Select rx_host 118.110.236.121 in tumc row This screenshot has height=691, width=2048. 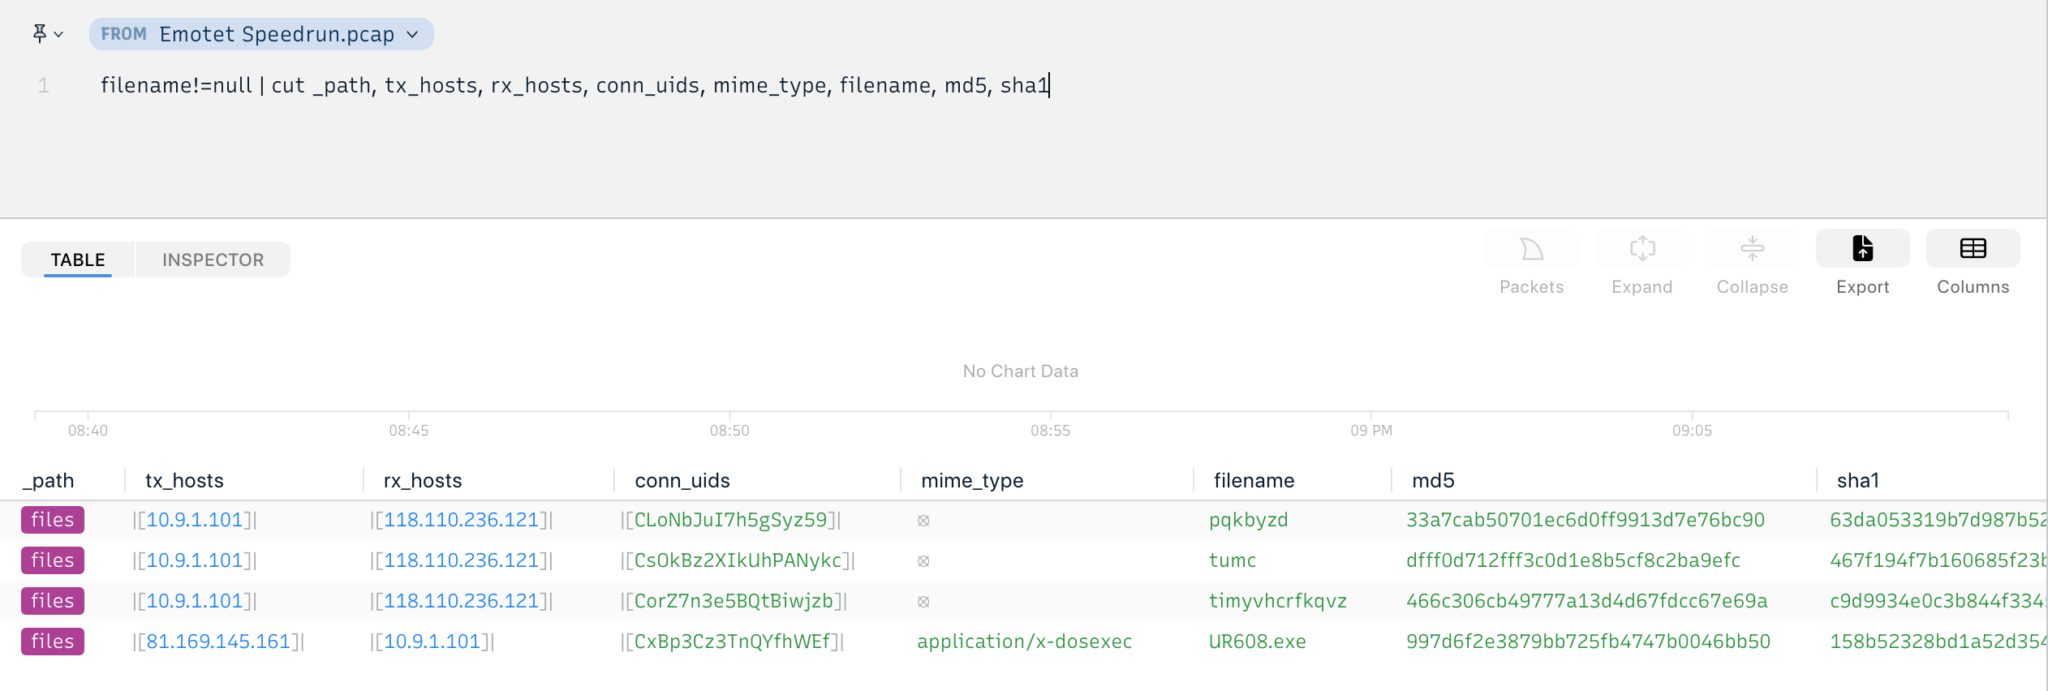click(461, 560)
